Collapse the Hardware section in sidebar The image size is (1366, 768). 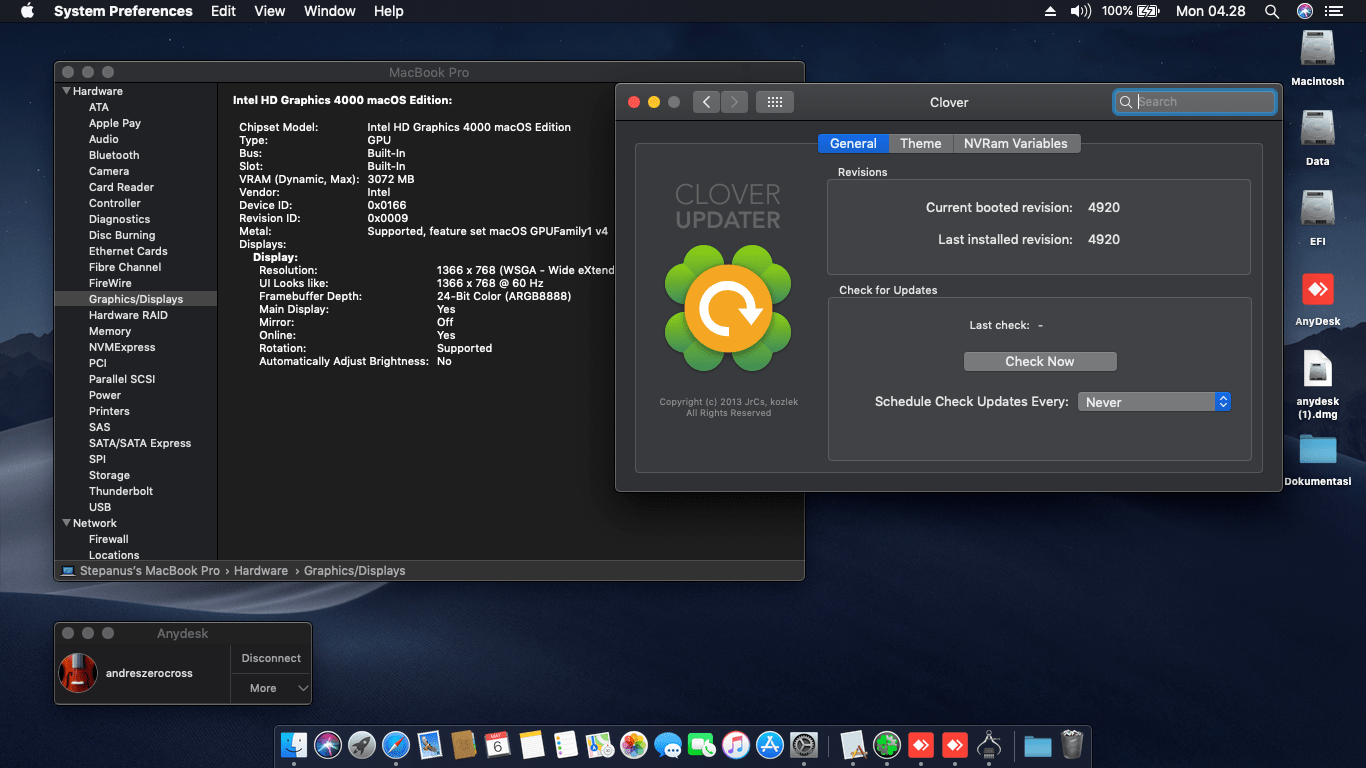coord(66,91)
